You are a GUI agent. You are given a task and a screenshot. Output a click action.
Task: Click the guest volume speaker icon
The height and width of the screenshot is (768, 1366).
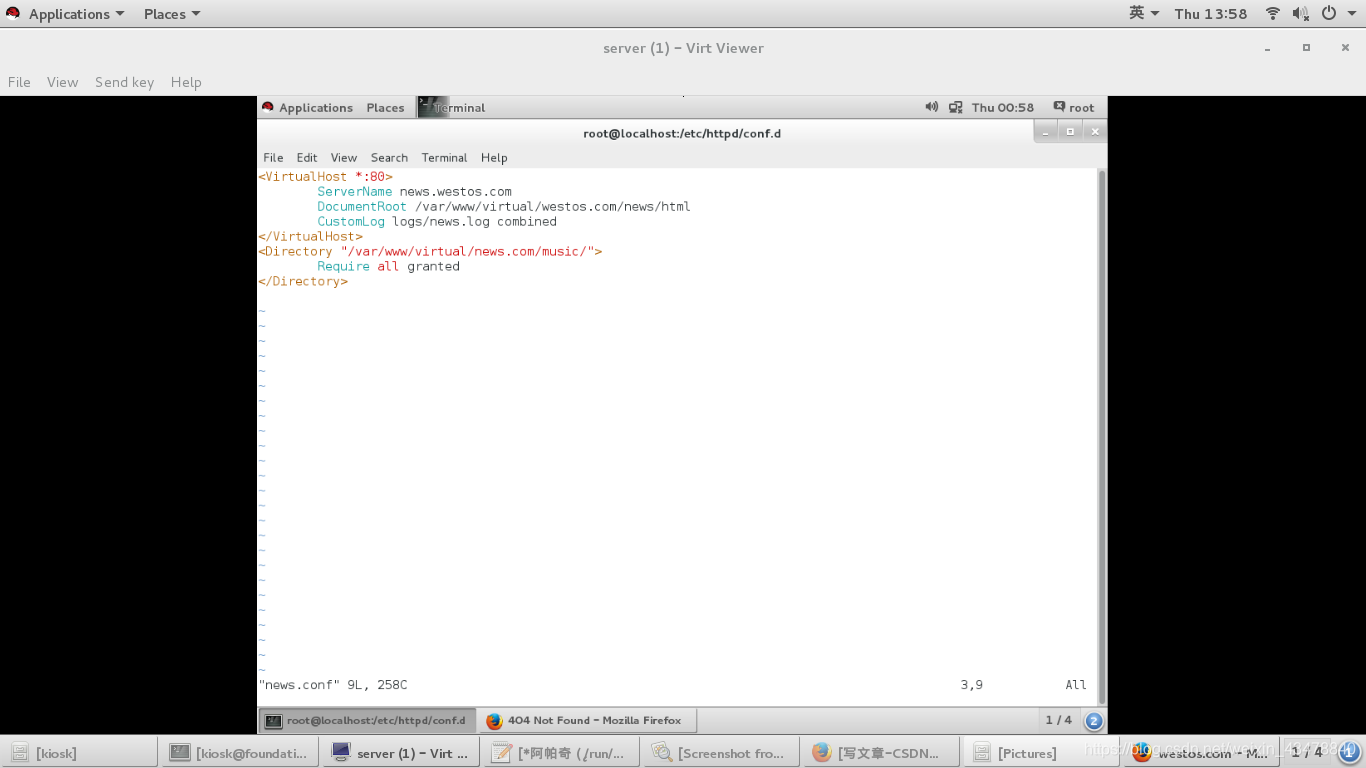(x=932, y=107)
